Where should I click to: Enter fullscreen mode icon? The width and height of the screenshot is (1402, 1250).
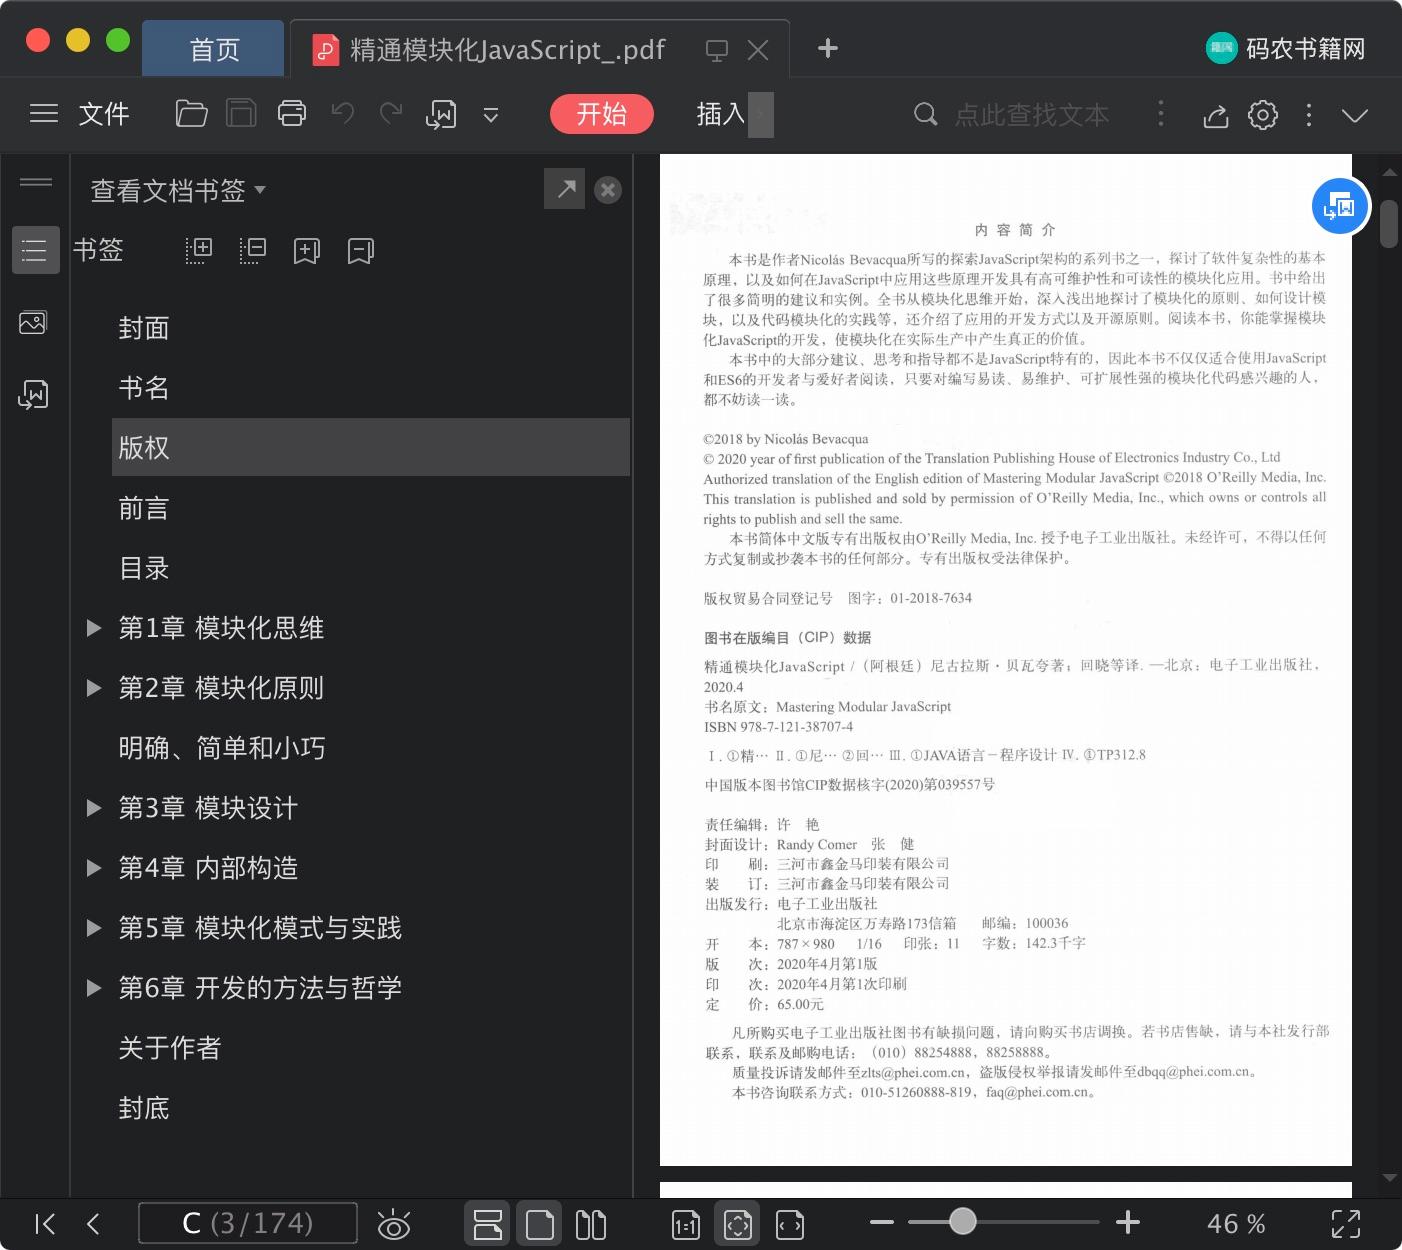click(x=1346, y=1224)
